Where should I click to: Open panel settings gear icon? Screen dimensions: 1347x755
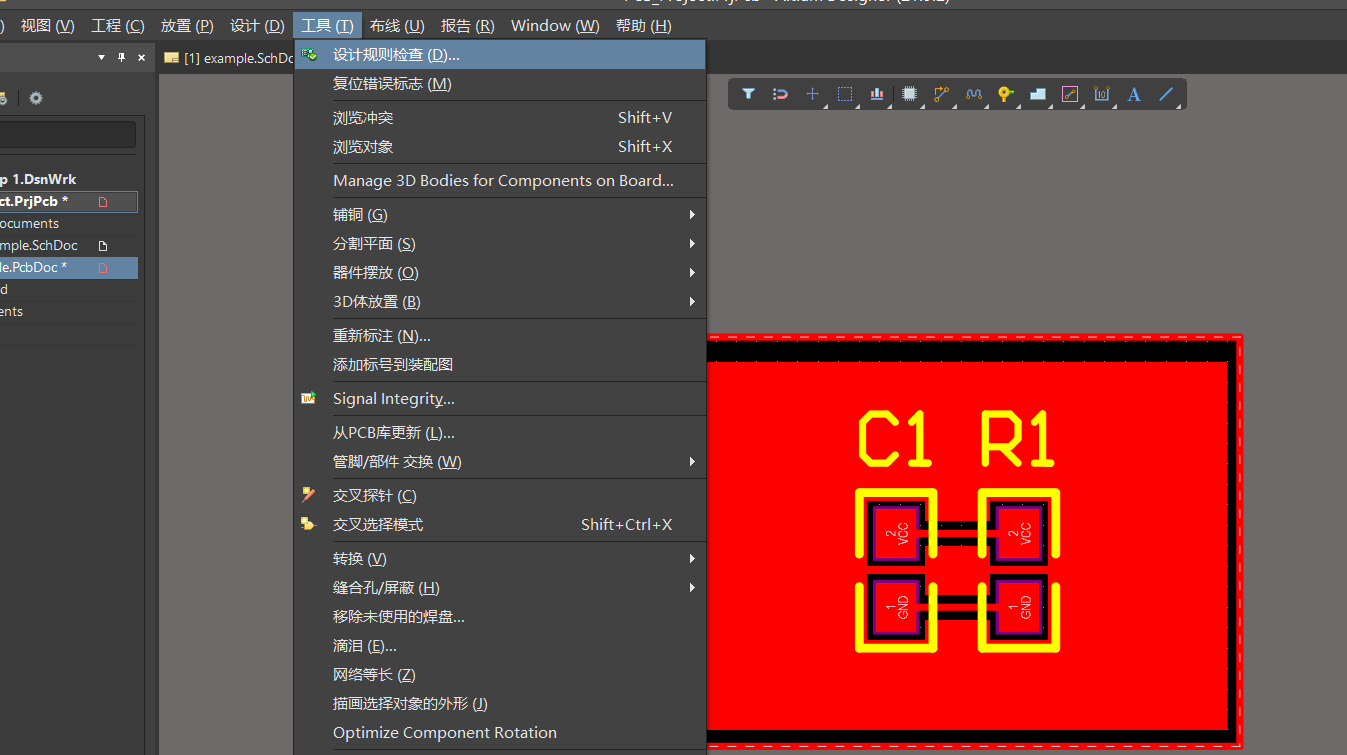(36, 98)
